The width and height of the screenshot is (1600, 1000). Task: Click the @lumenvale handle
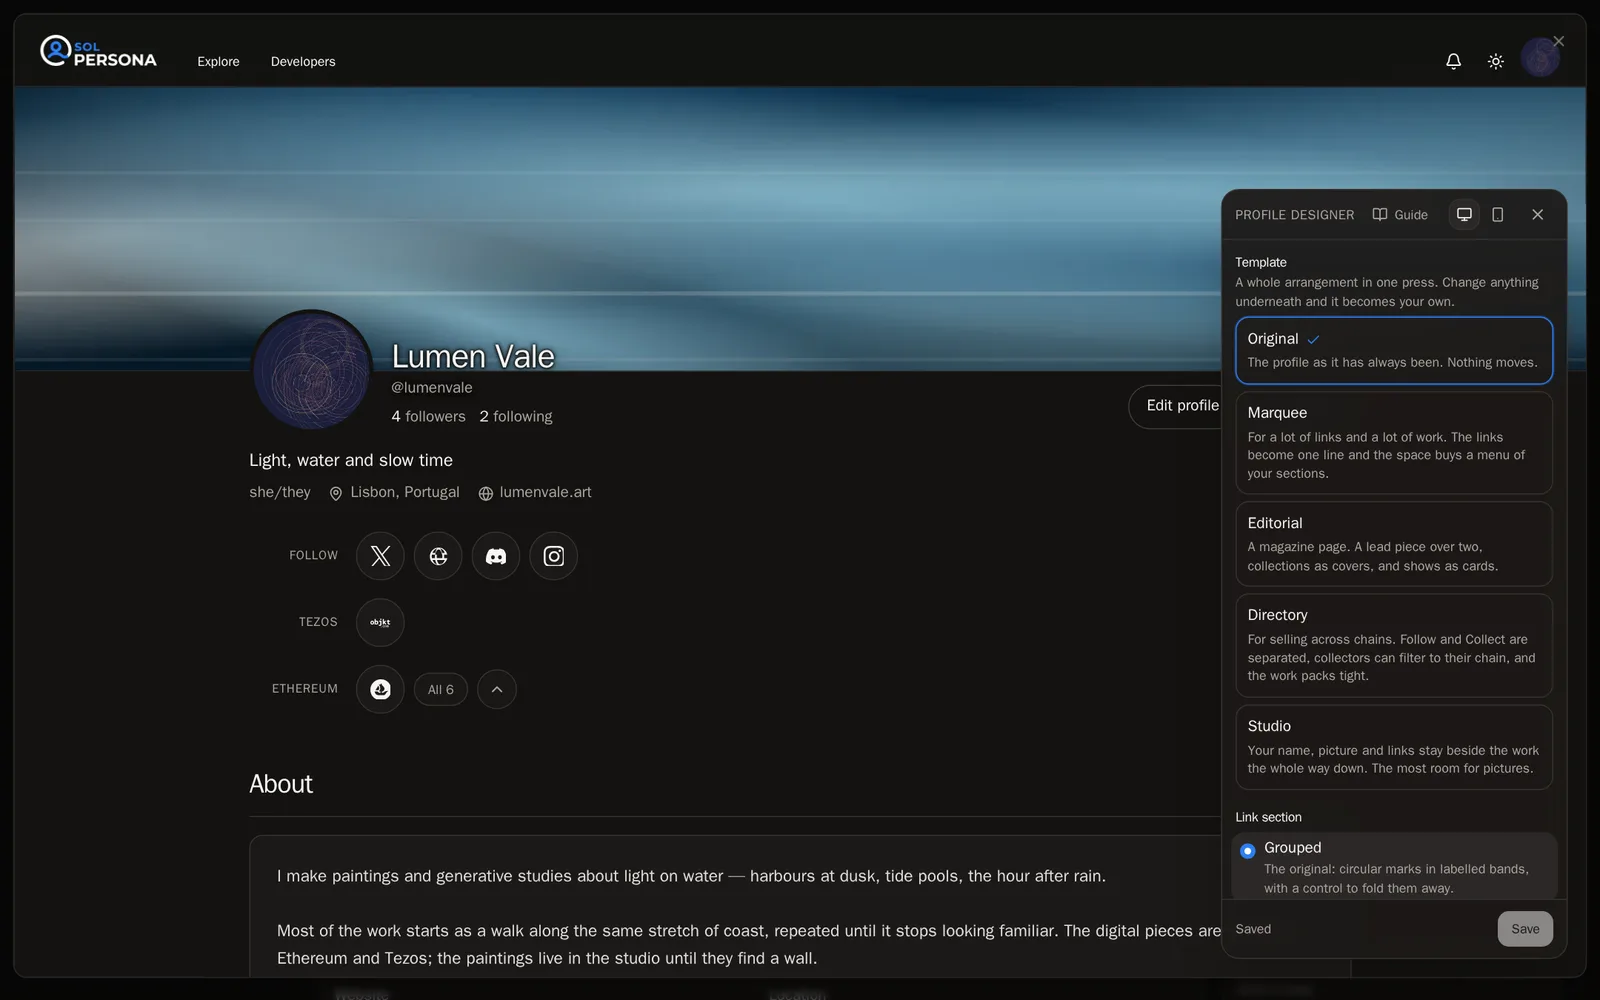(x=432, y=387)
